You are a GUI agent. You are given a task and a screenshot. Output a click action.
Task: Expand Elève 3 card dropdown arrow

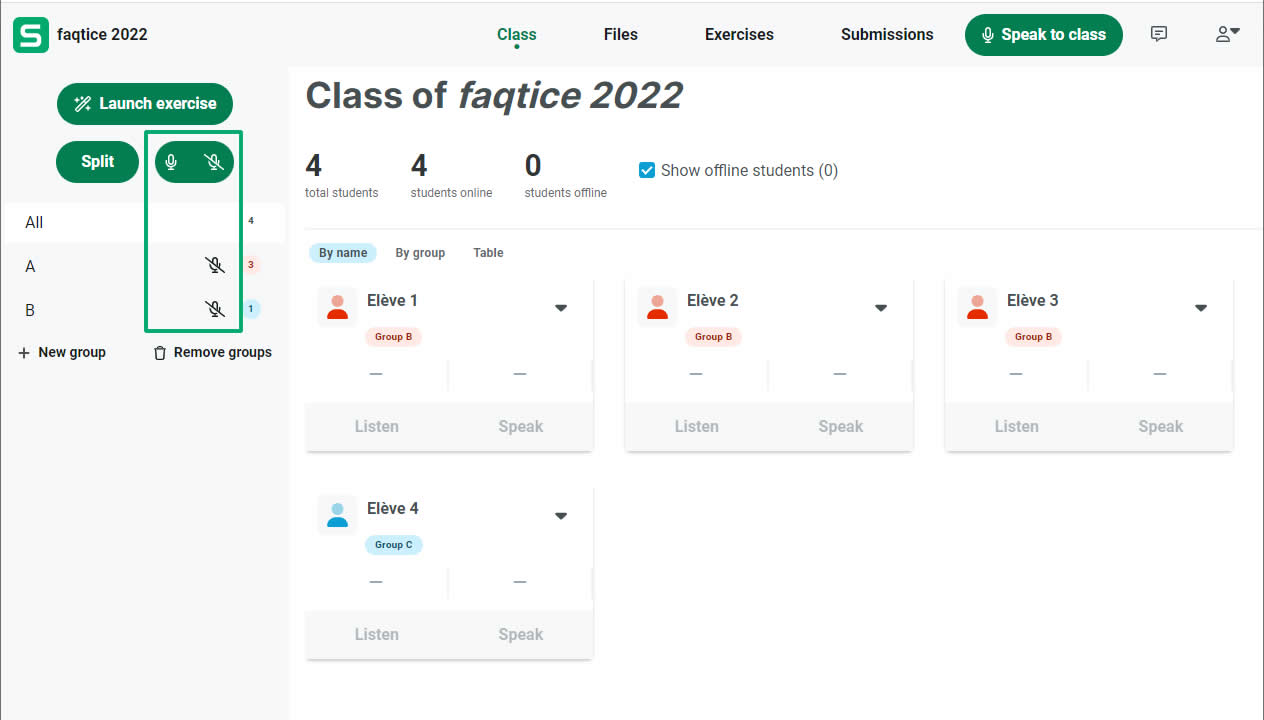[1201, 308]
